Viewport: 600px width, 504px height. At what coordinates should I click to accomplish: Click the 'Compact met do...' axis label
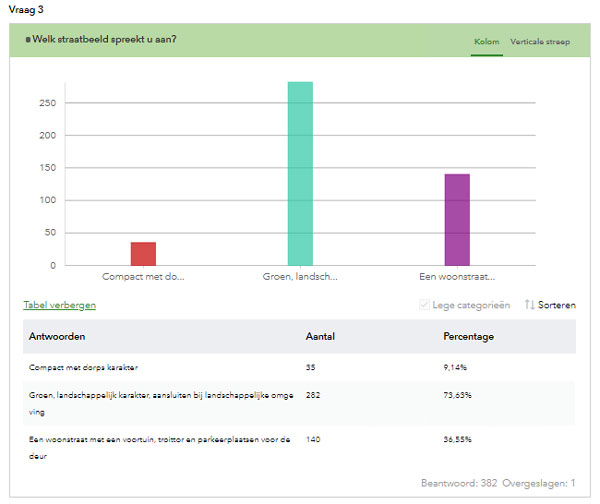143,276
